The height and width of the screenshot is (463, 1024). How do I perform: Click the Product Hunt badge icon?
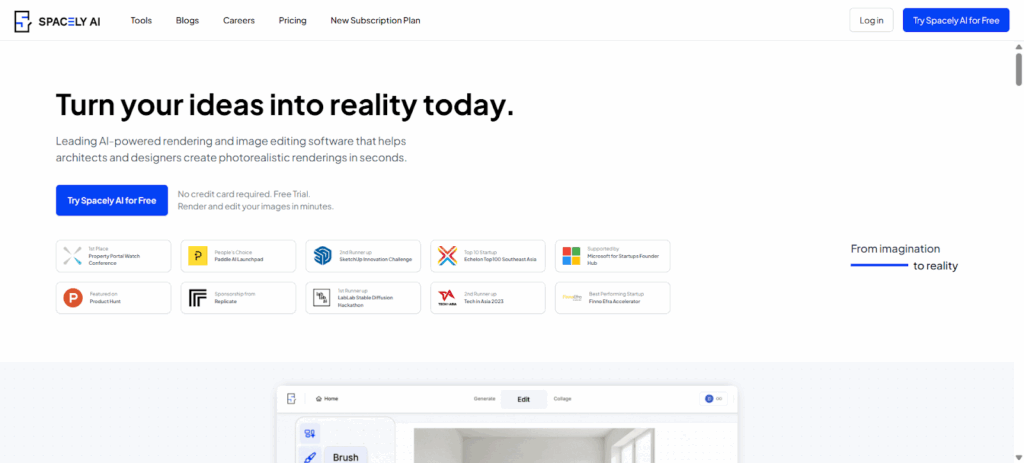coord(73,297)
